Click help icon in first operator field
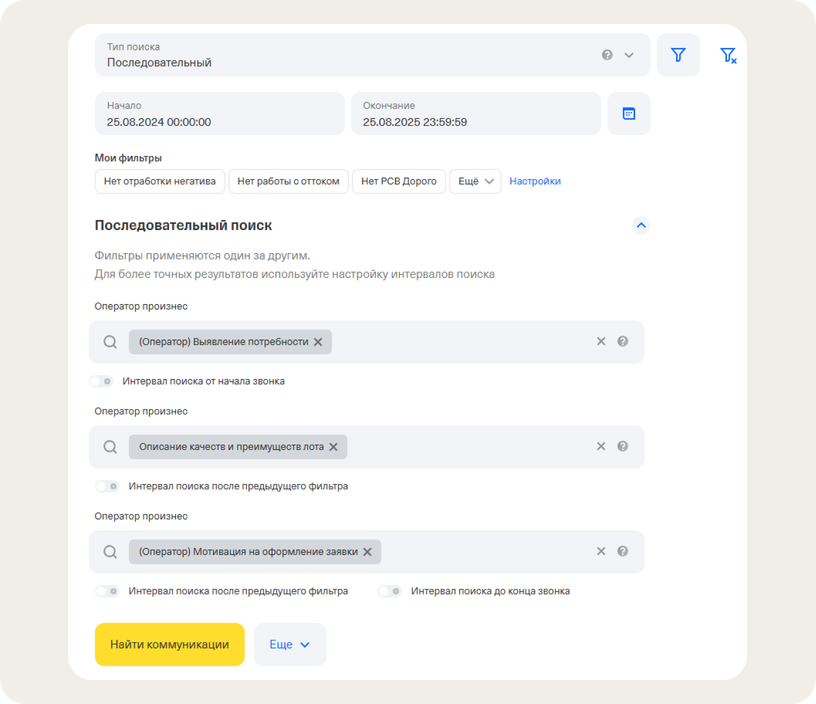Viewport: 816px width, 704px height. click(623, 341)
